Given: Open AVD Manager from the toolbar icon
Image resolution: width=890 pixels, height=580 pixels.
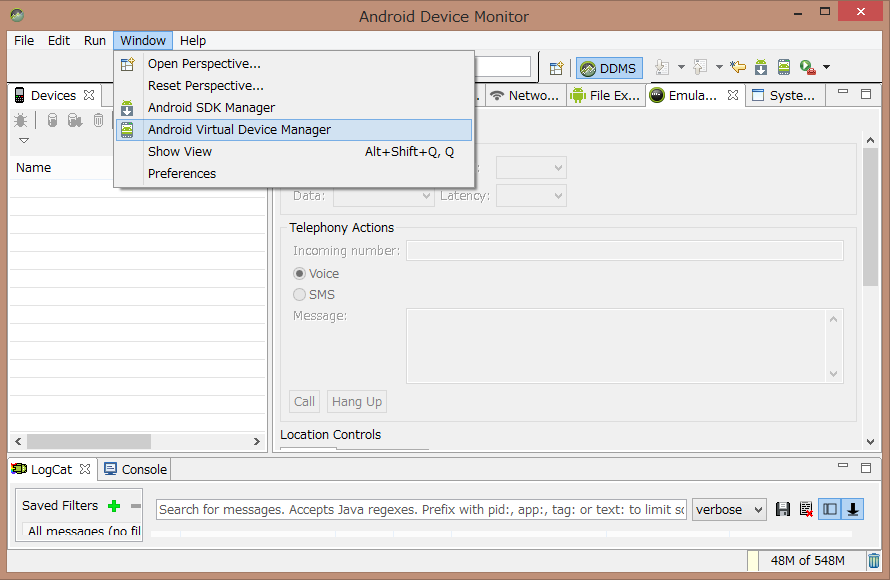Looking at the screenshot, I should coord(784,67).
